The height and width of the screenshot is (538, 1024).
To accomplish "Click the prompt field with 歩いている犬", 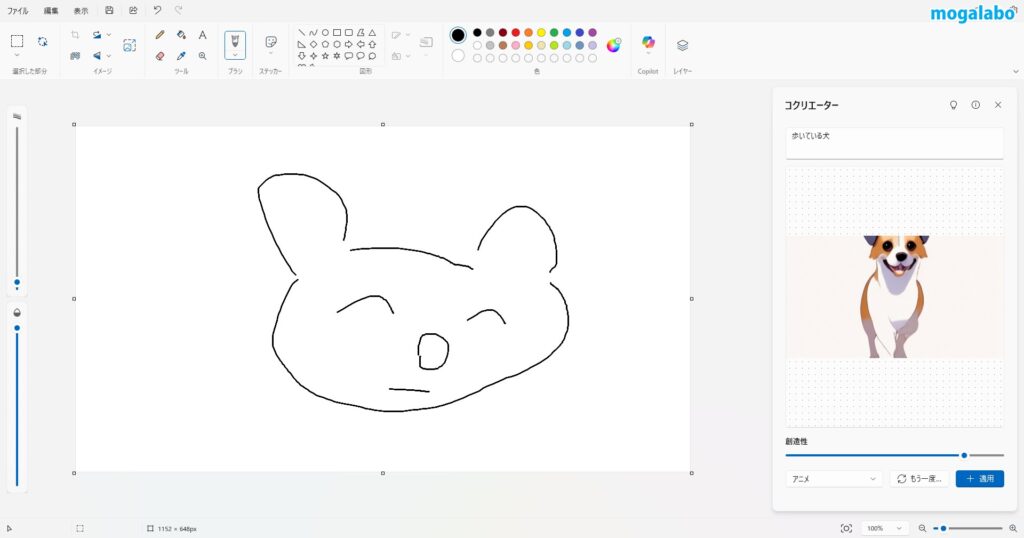I will coord(895,143).
